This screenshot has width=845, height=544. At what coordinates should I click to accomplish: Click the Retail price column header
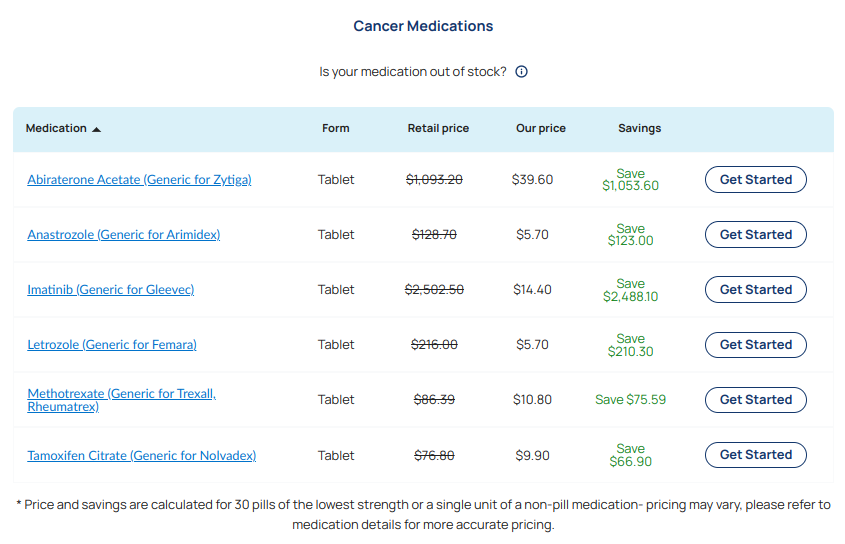[438, 128]
